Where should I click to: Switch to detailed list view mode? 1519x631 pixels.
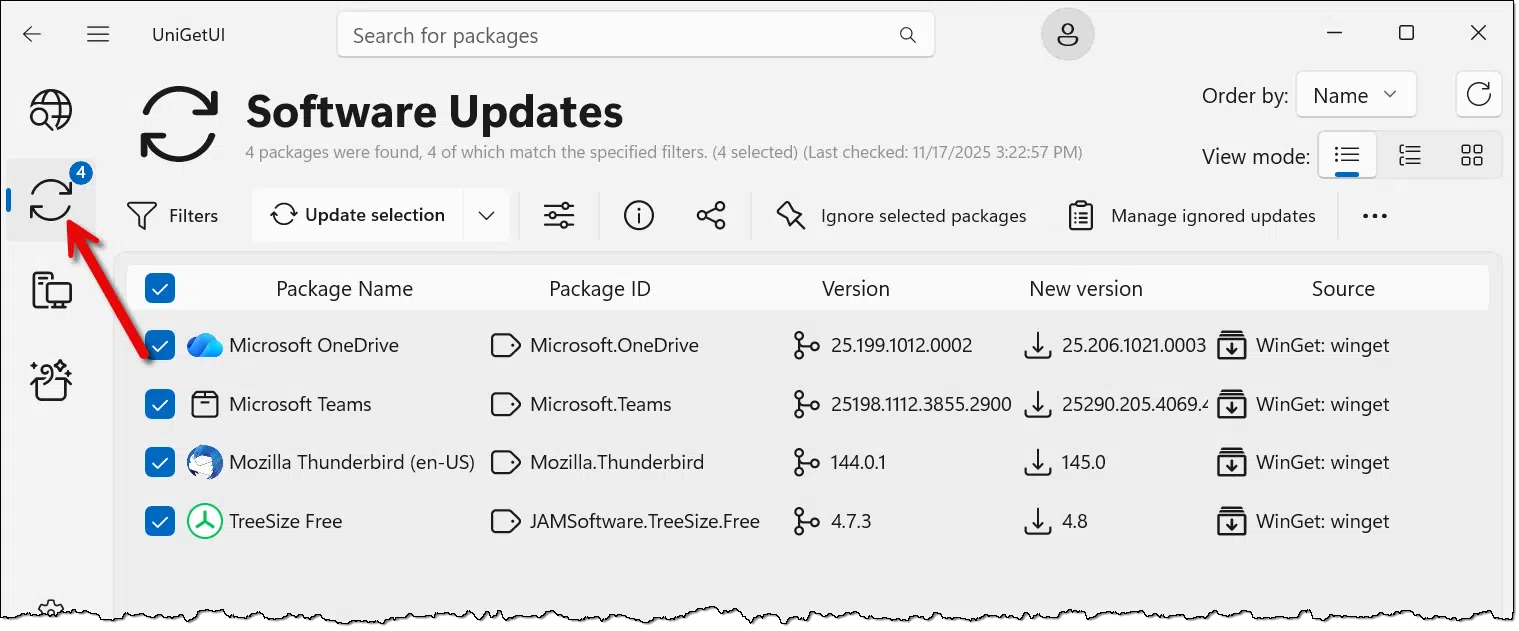pos(1410,155)
